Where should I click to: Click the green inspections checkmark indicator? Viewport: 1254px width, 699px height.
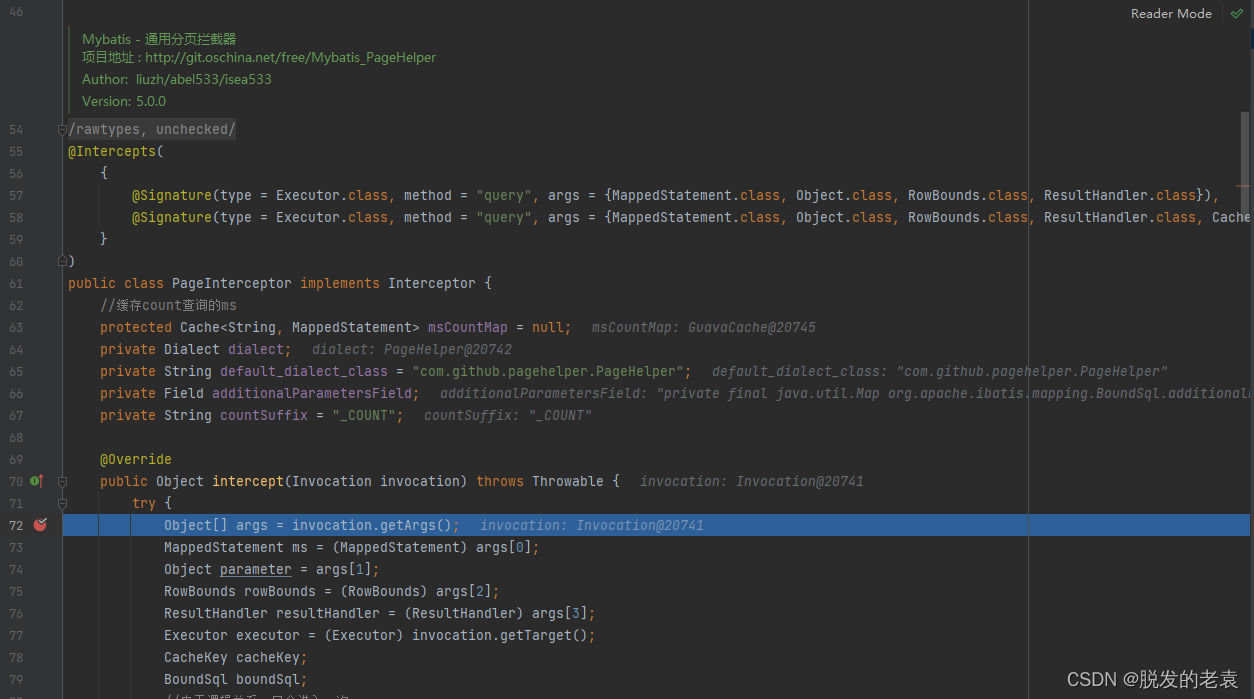pyautogui.click(x=1237, y=13)
